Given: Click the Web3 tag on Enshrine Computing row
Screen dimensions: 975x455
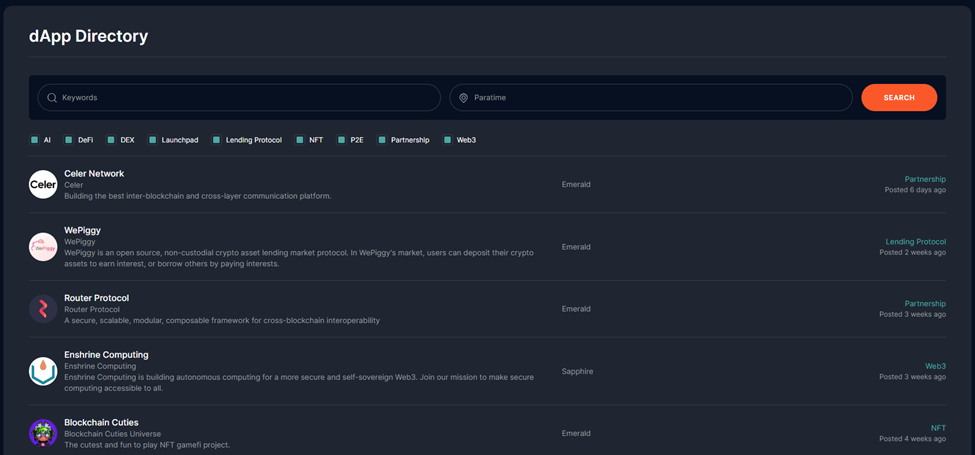Looking at the screenshot, I should (x=936, y=366).
